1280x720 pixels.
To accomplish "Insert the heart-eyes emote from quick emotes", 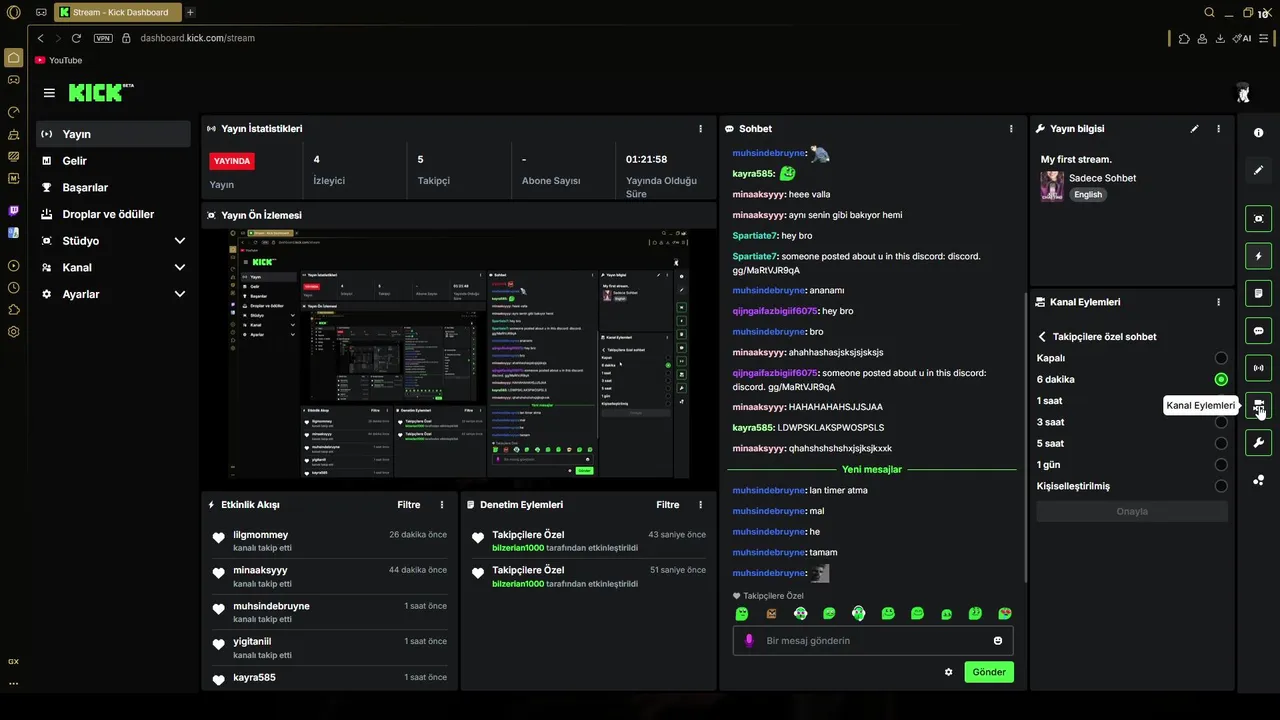I will [x=1005, y=613].
